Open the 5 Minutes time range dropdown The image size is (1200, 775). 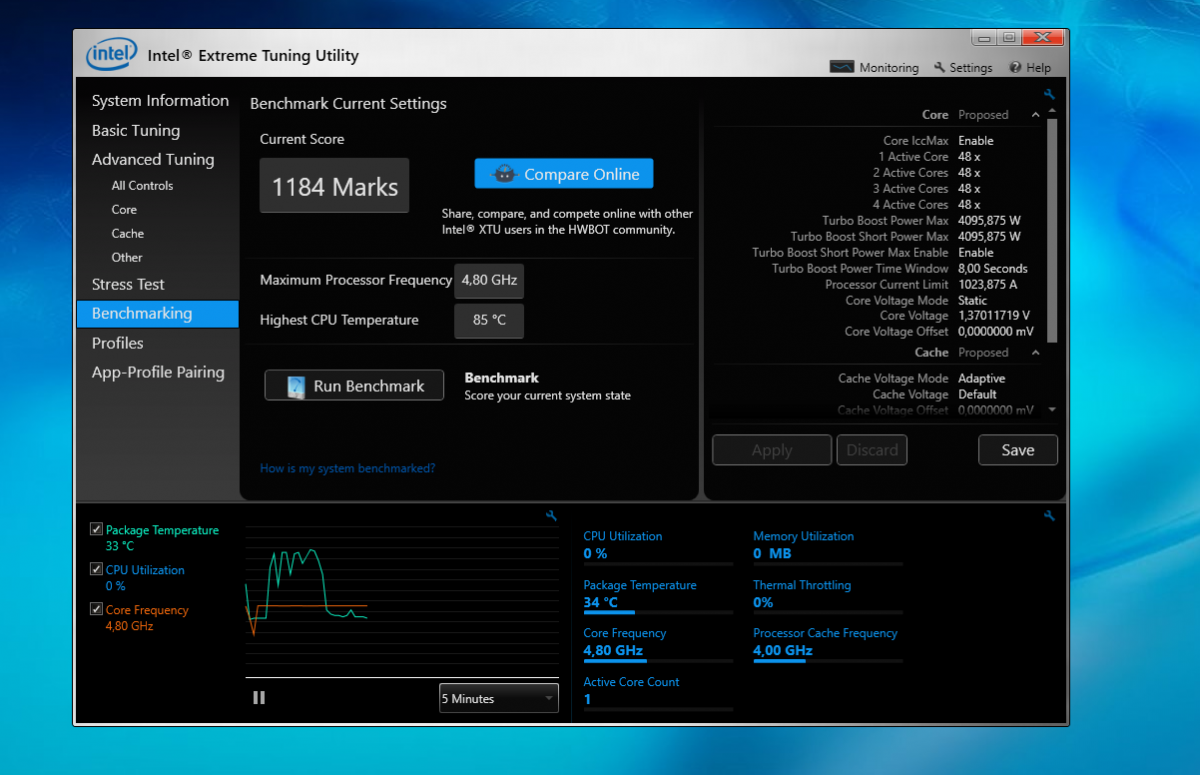pyautogui.click(x=498, y=698)
